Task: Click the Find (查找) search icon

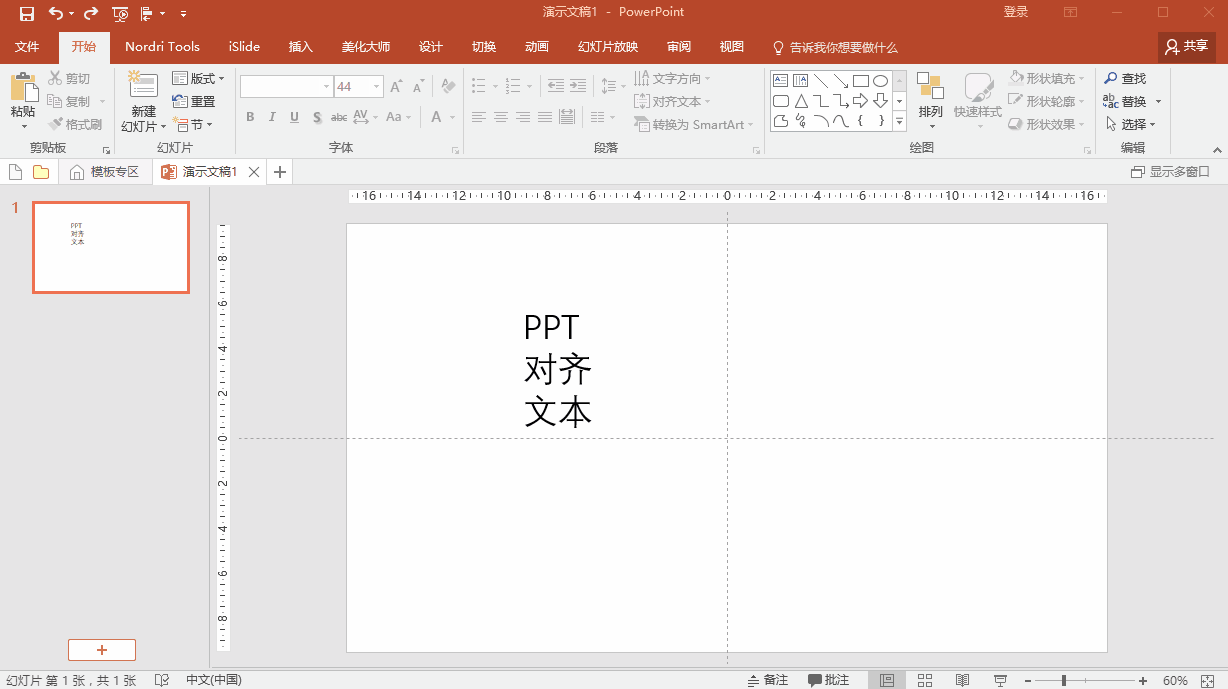Action: point(1111,78)
